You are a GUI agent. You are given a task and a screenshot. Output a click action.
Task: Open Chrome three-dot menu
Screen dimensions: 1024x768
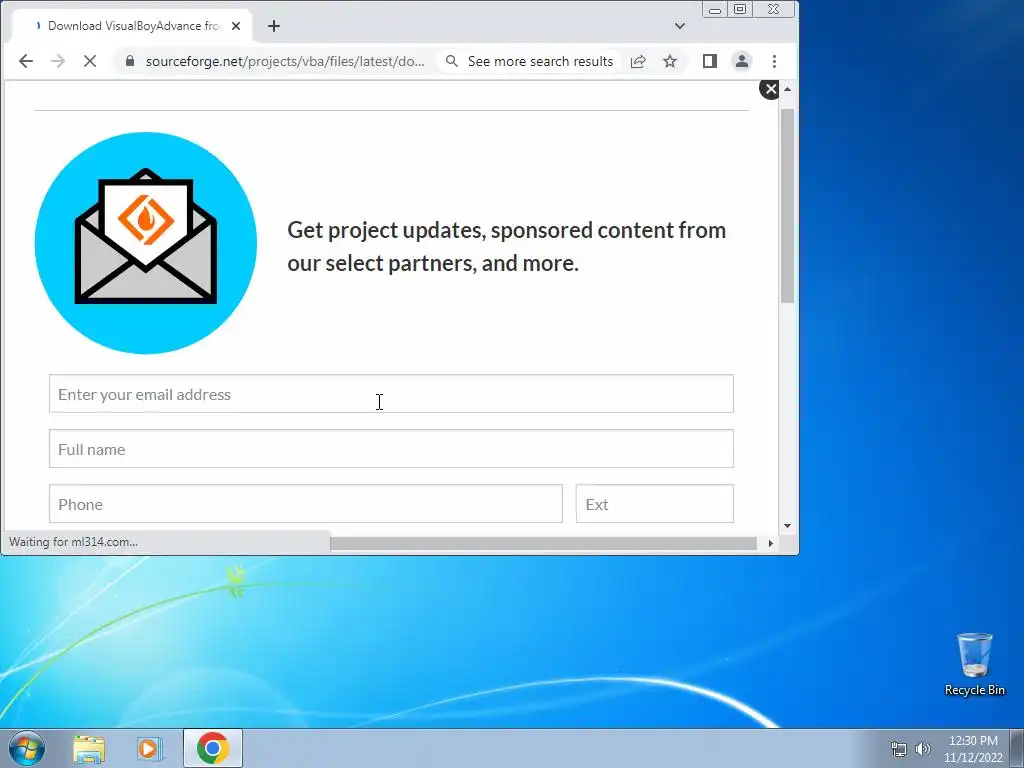775,61
